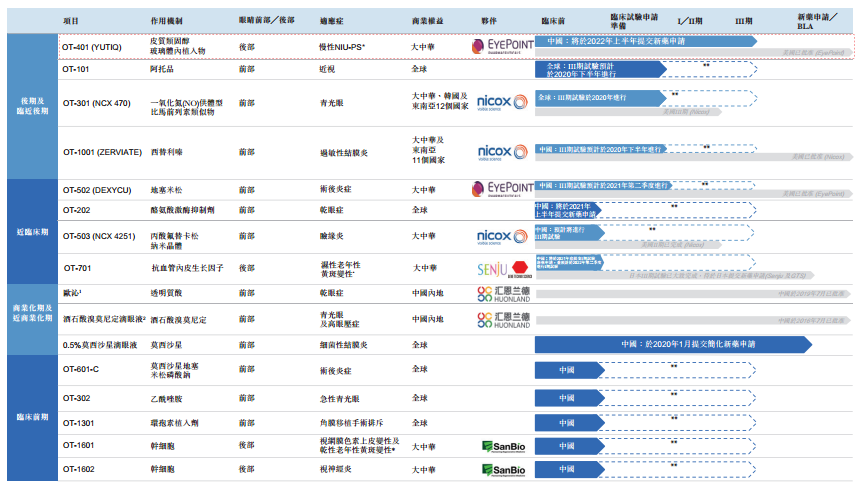Viewport: 862px width, 487px height.
Task: Click the 項目 column header
Action: pos(72,20)
